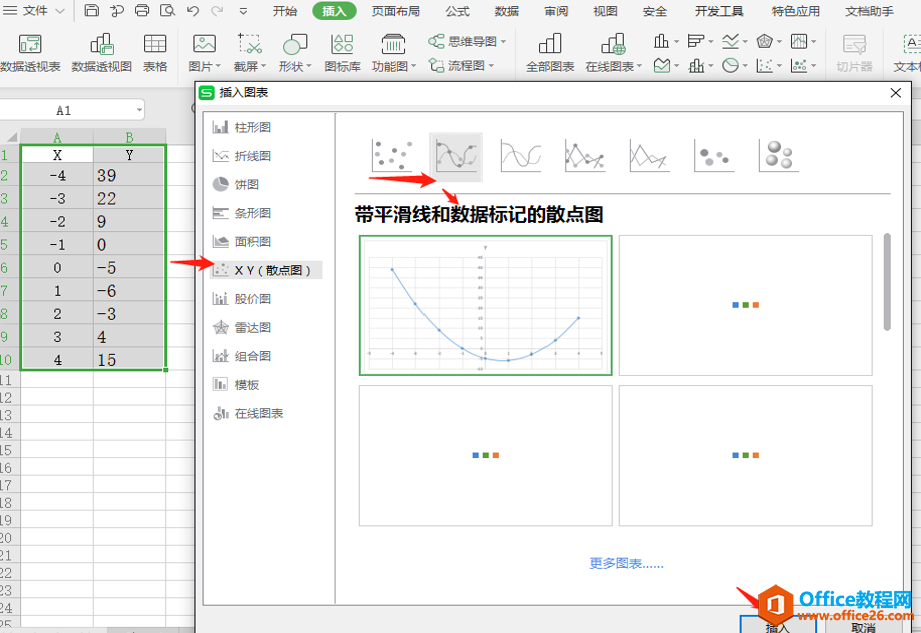Select 组合图 in the chart type list
Image resolution: width=921 pixels, height=633 pixels.
pyautogui.click(x=266, y=356)
